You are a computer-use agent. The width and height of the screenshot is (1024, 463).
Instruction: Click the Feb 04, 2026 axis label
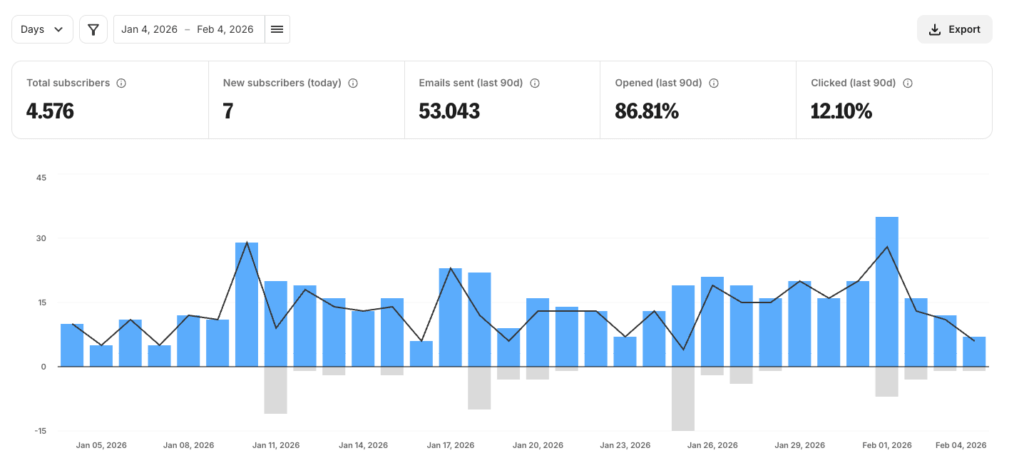[961, 445]
